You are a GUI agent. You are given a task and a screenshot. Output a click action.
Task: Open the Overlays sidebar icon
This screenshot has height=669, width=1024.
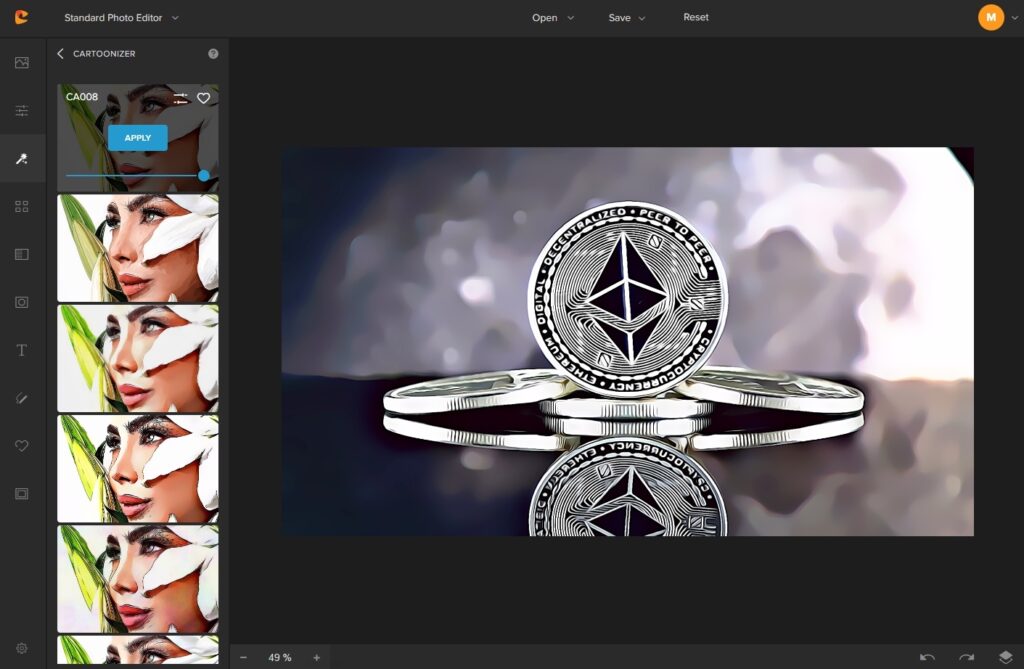[22, 254]
